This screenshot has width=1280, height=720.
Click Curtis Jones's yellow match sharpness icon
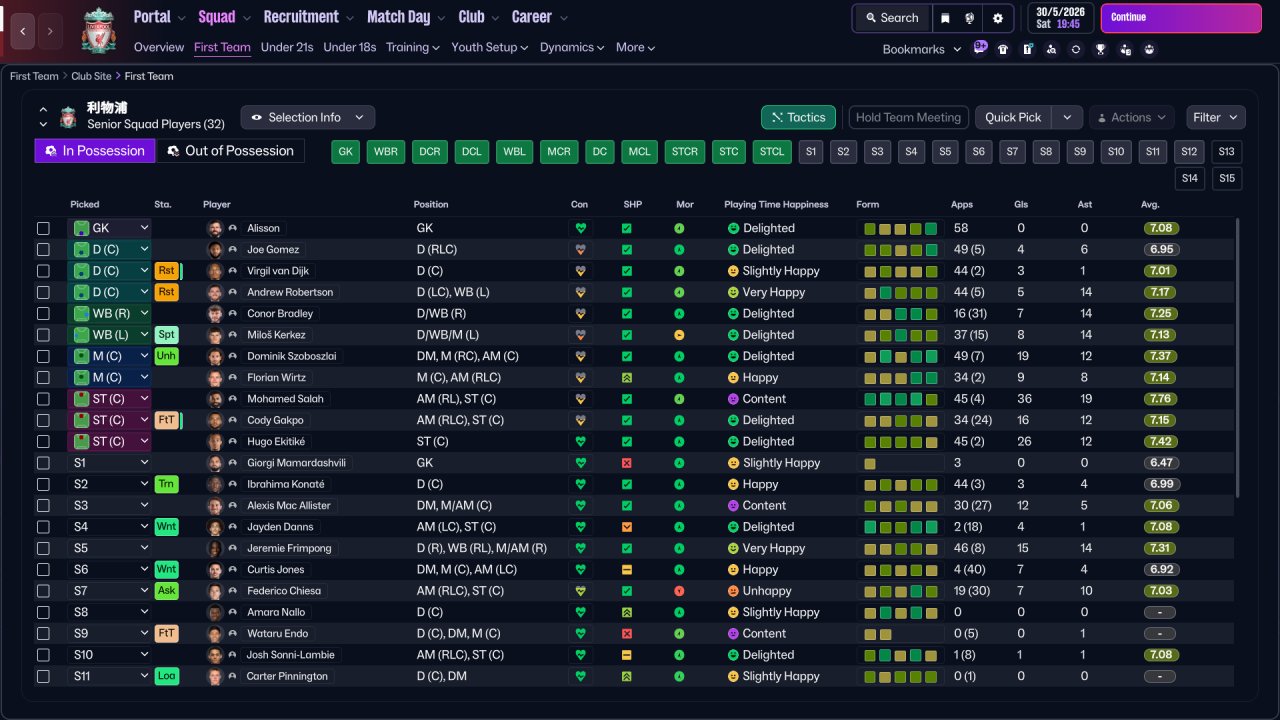627,569
